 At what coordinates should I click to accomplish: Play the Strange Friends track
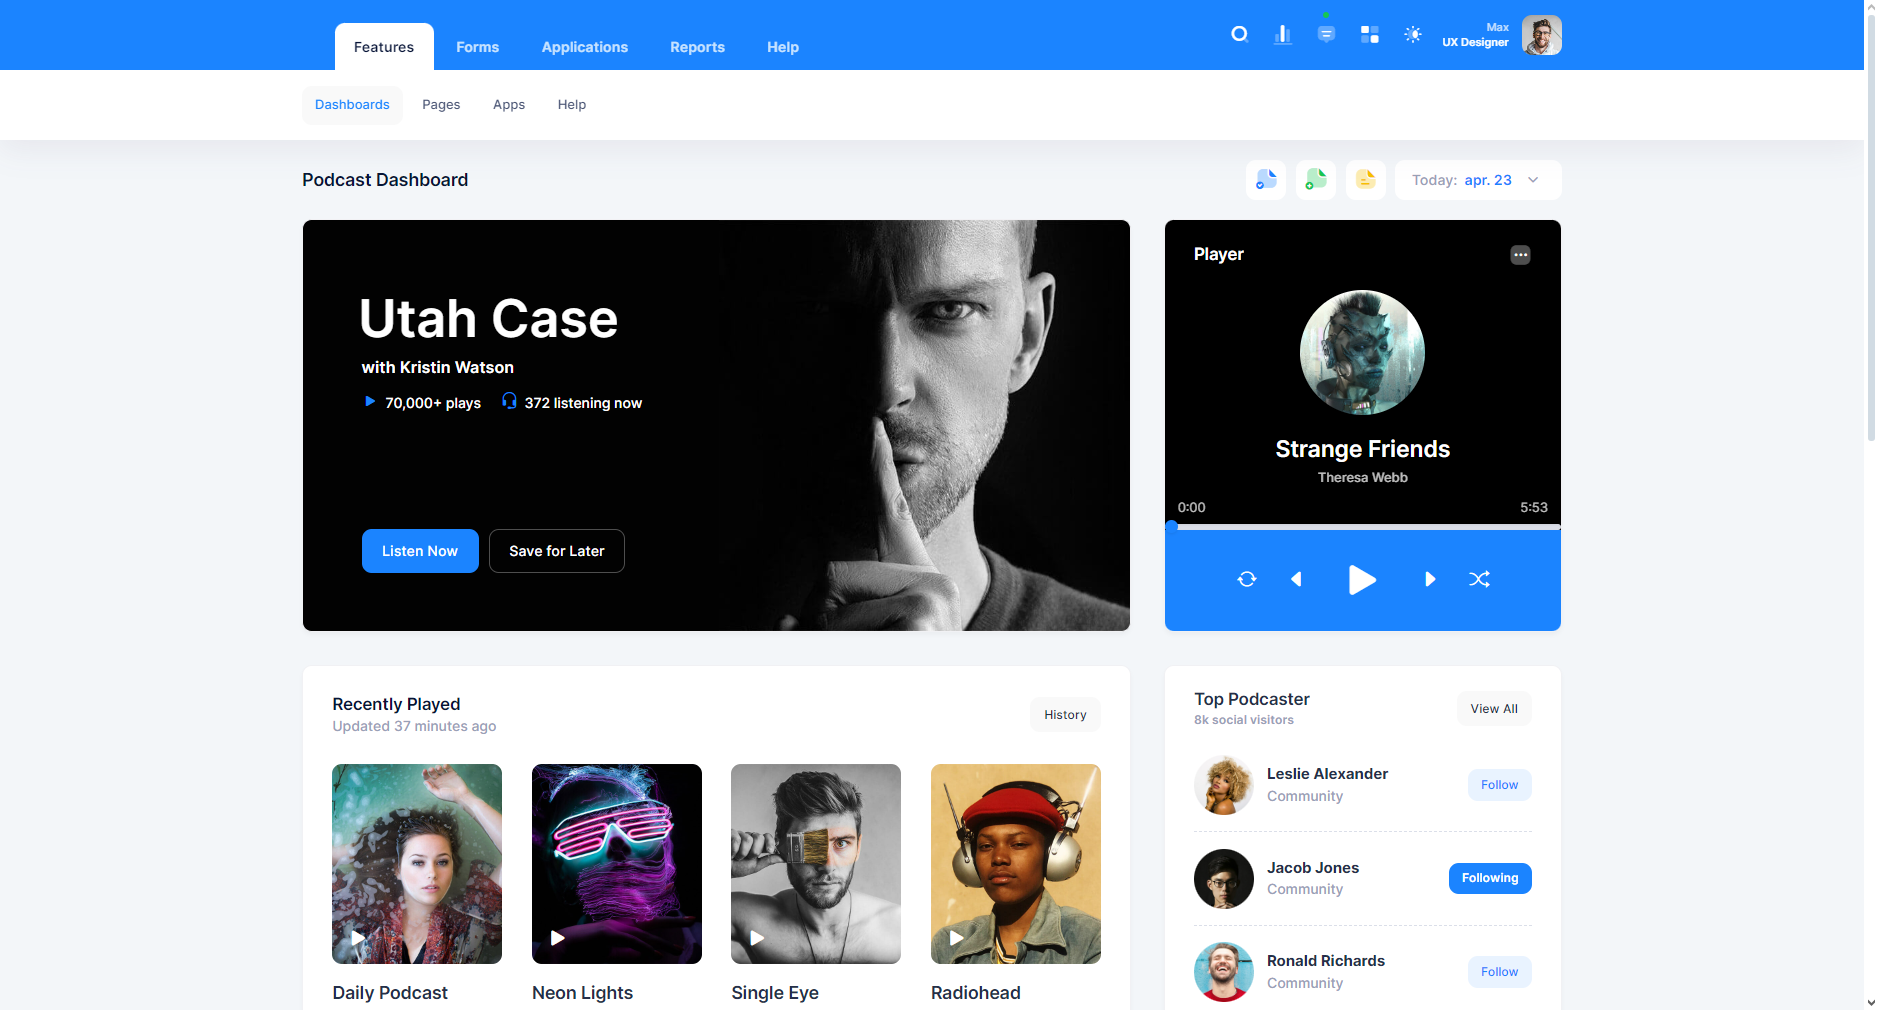(1362, 580)
